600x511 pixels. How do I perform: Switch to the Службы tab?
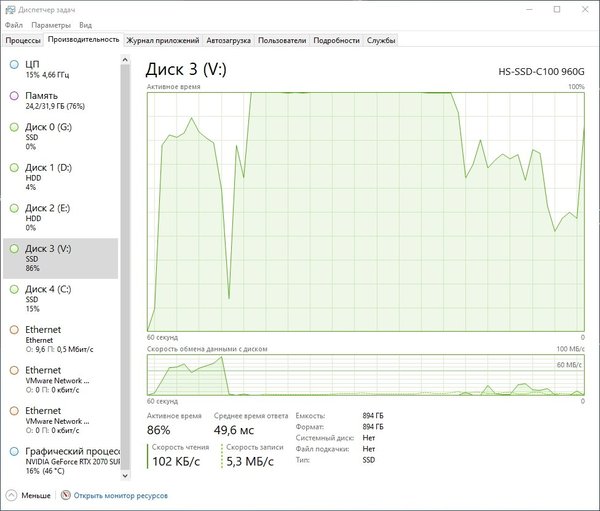click(x=381, y=40)
